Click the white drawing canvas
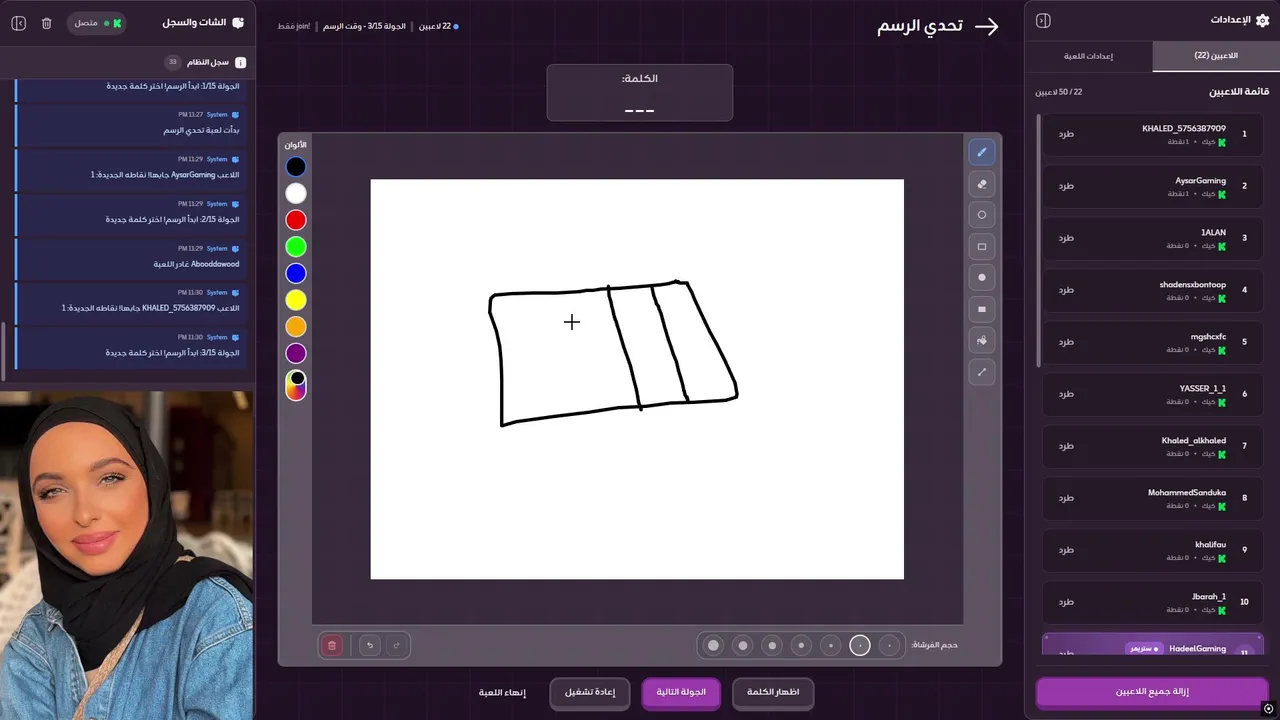The height and width of the screenshot is (720, 1280). [637, 379]
